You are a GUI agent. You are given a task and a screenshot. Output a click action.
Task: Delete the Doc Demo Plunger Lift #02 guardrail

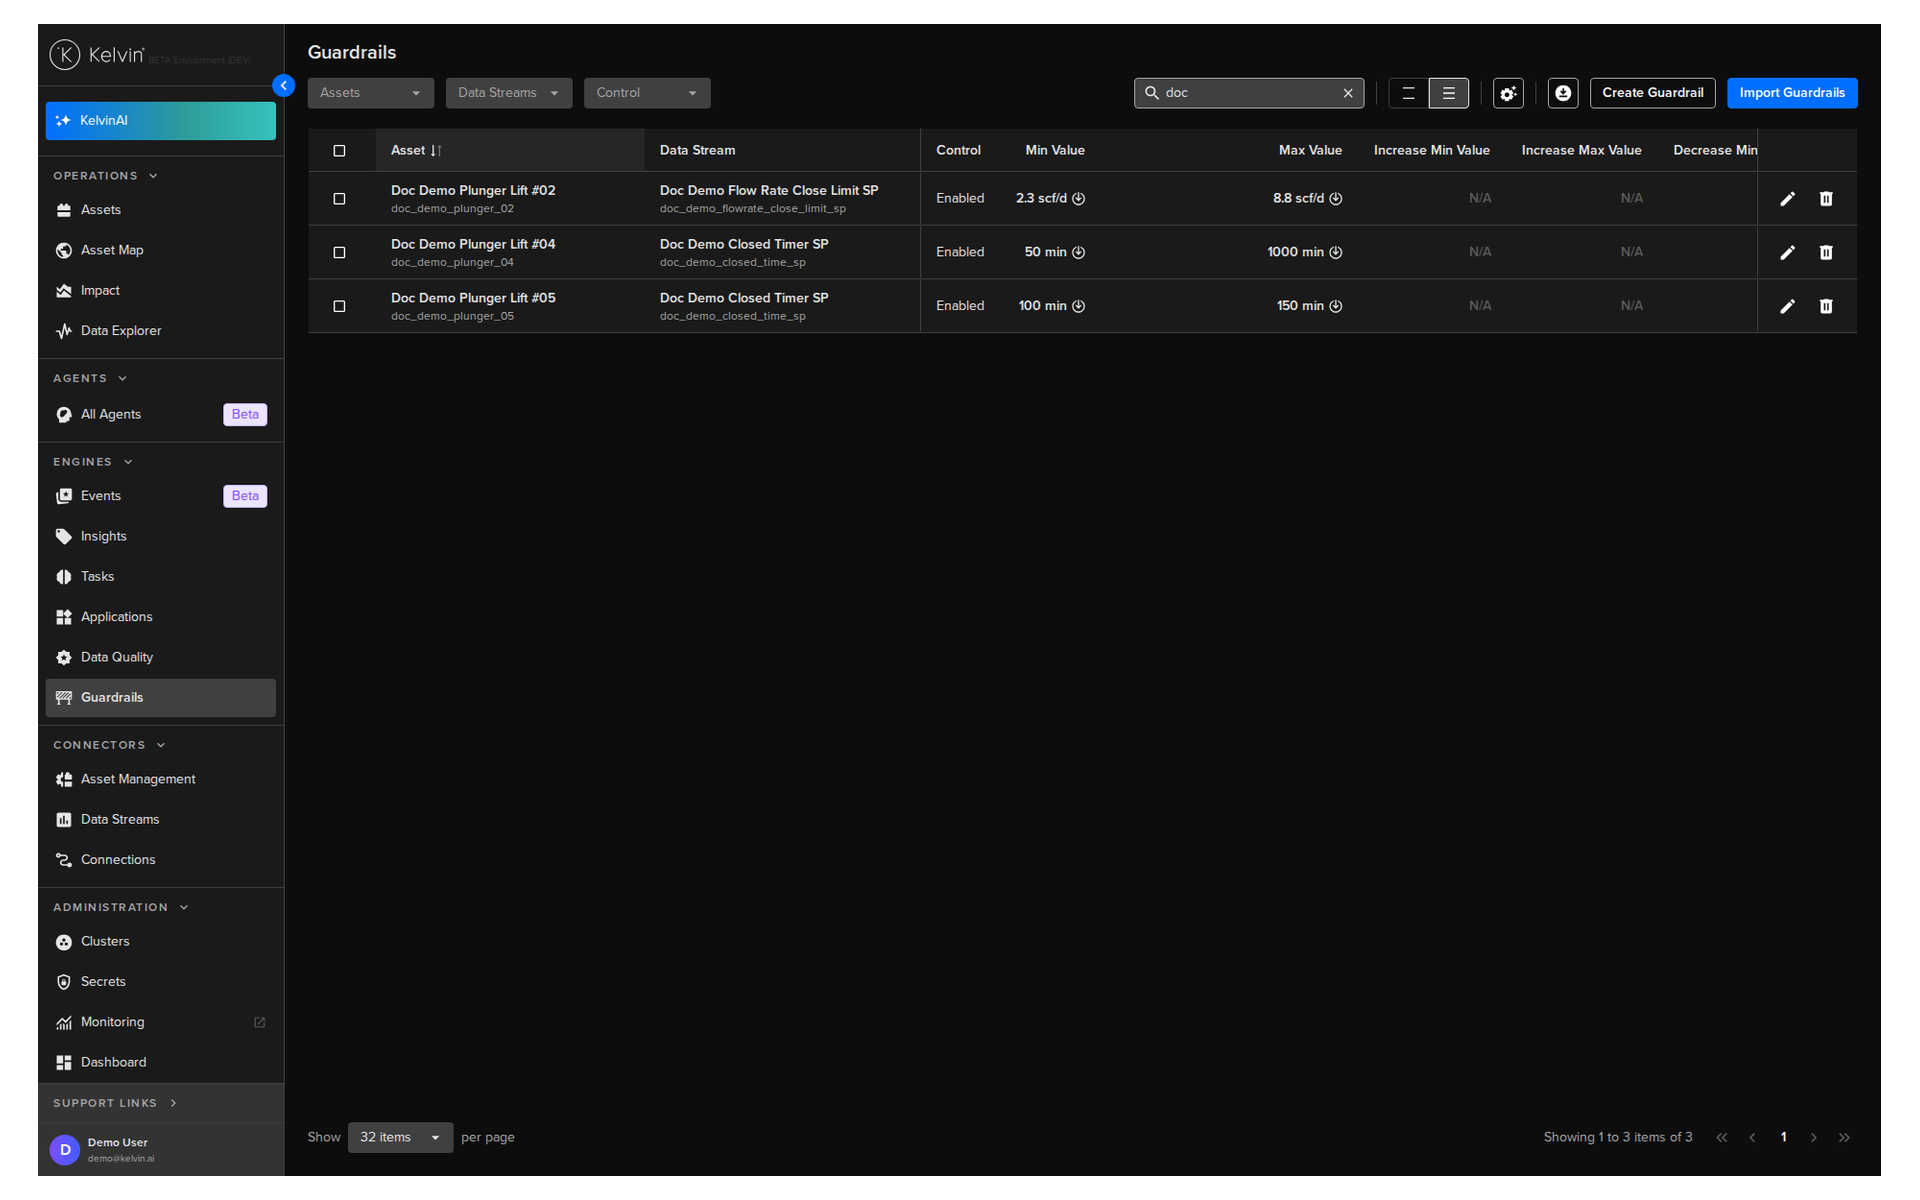tap(1826, 199)
